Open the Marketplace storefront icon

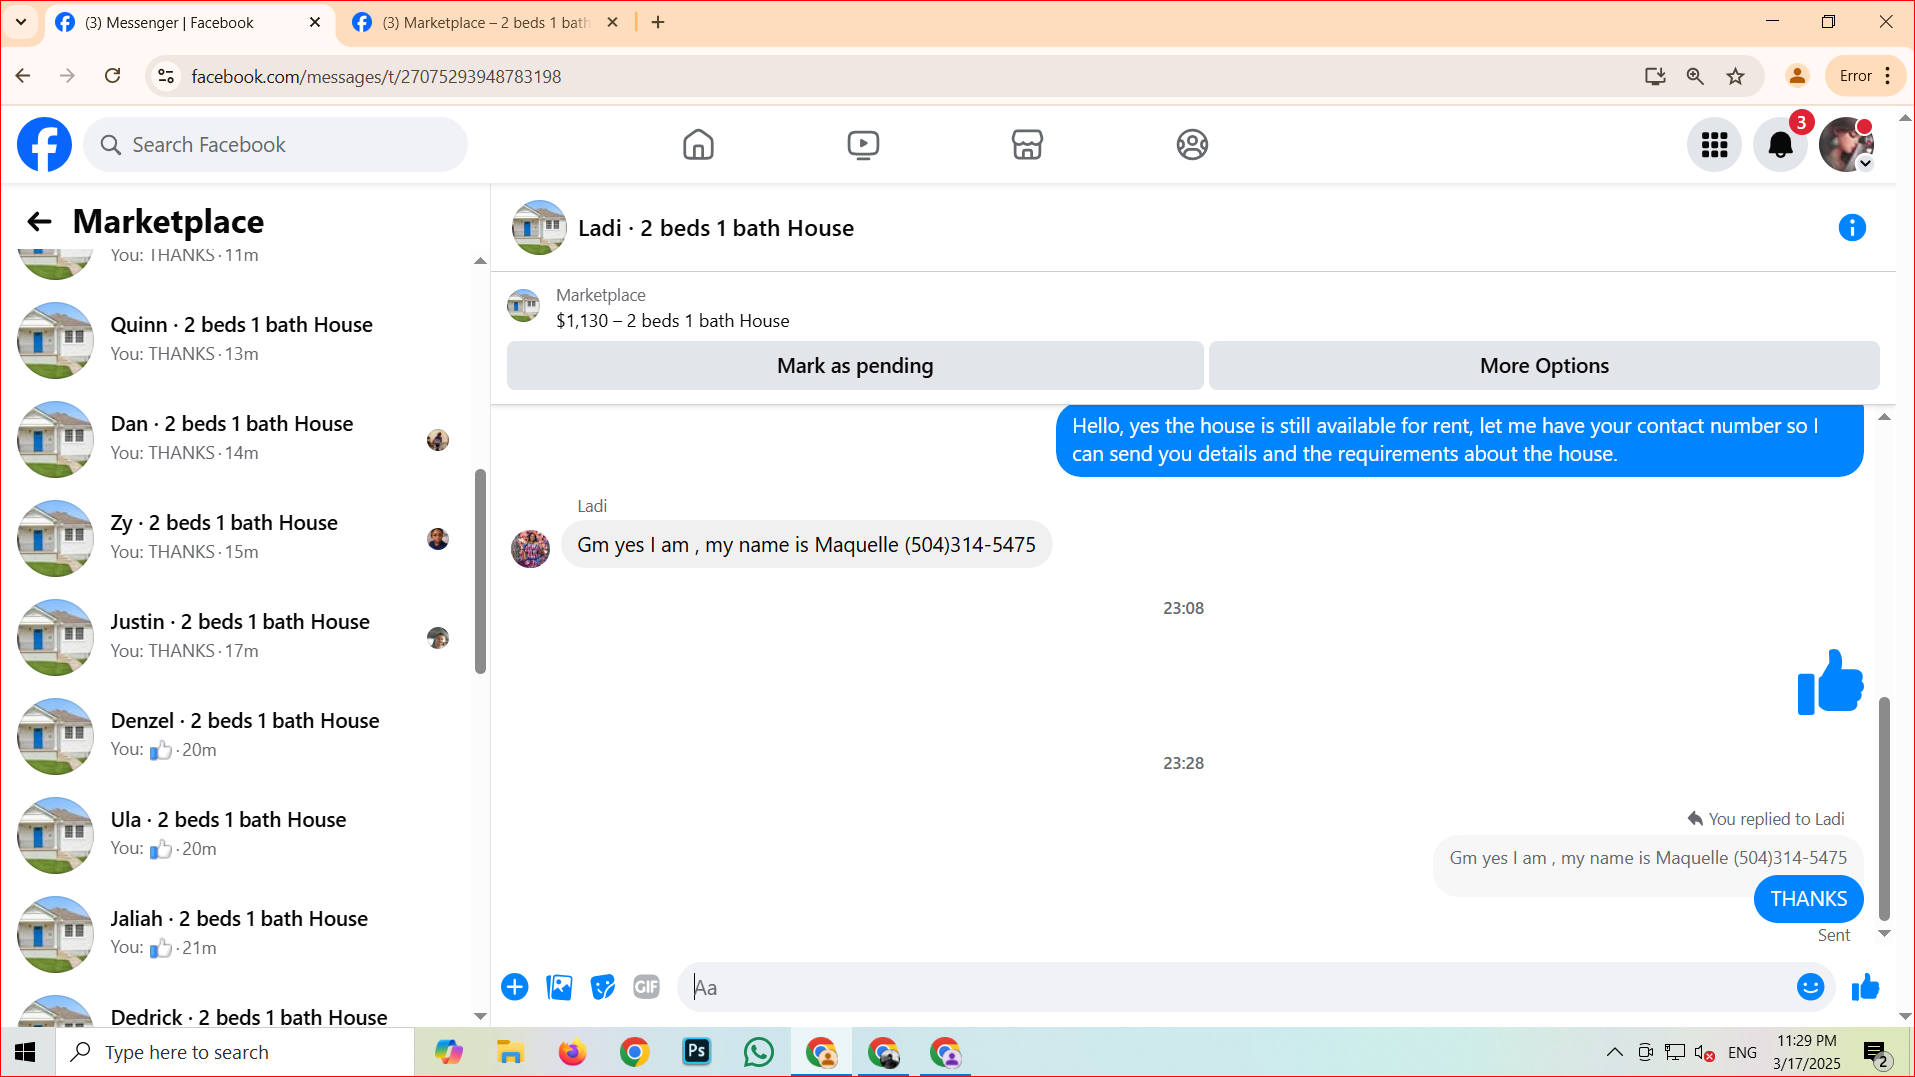pyautogui.click(x=1027, y=145)
